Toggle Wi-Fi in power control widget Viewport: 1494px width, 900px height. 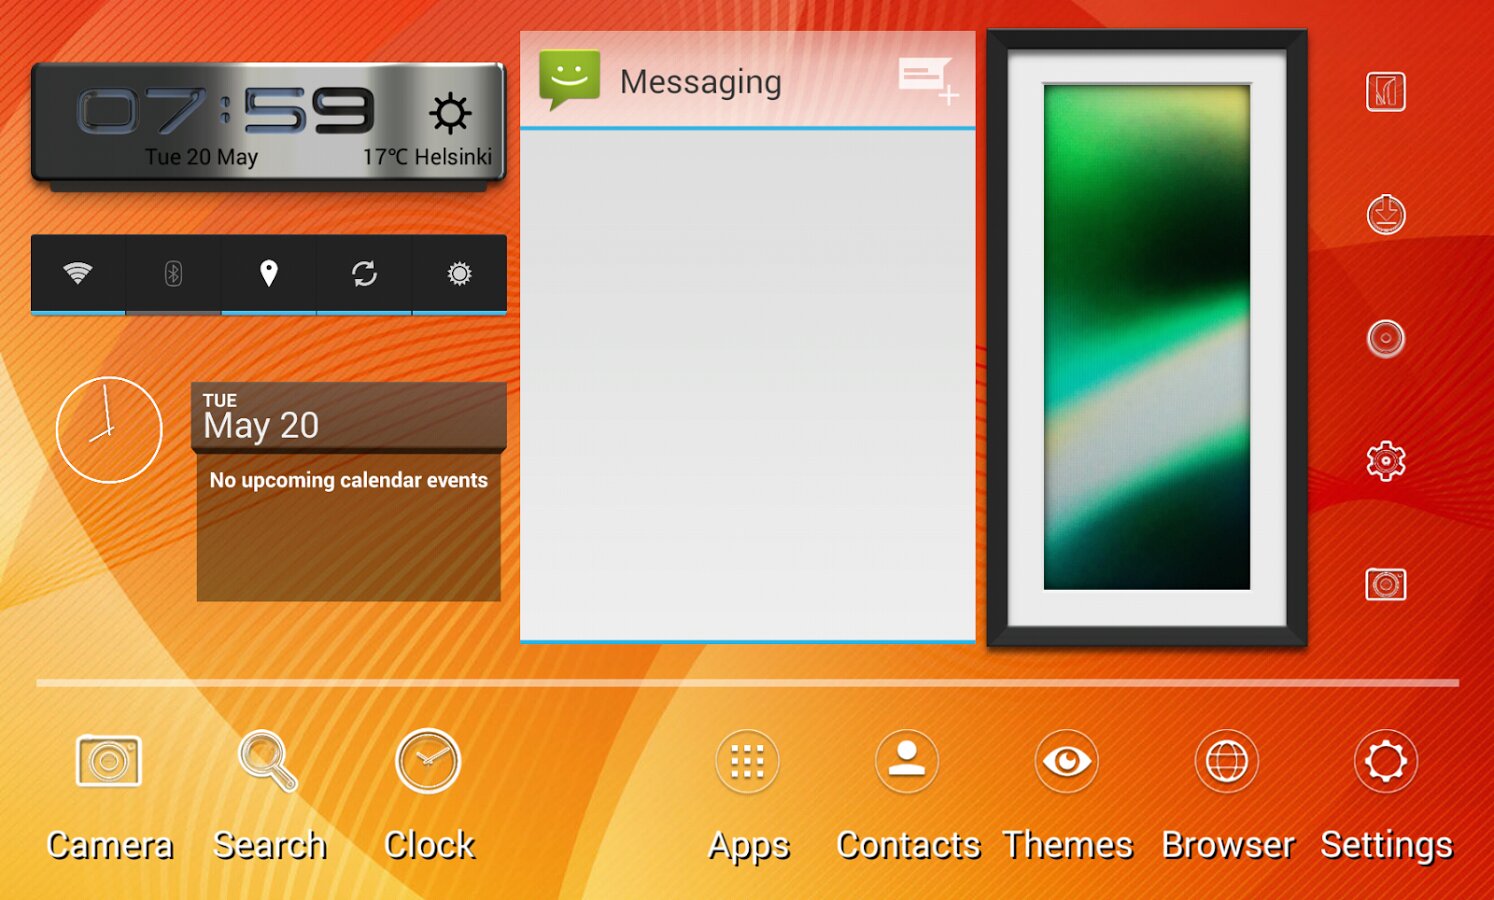(78, 274)
